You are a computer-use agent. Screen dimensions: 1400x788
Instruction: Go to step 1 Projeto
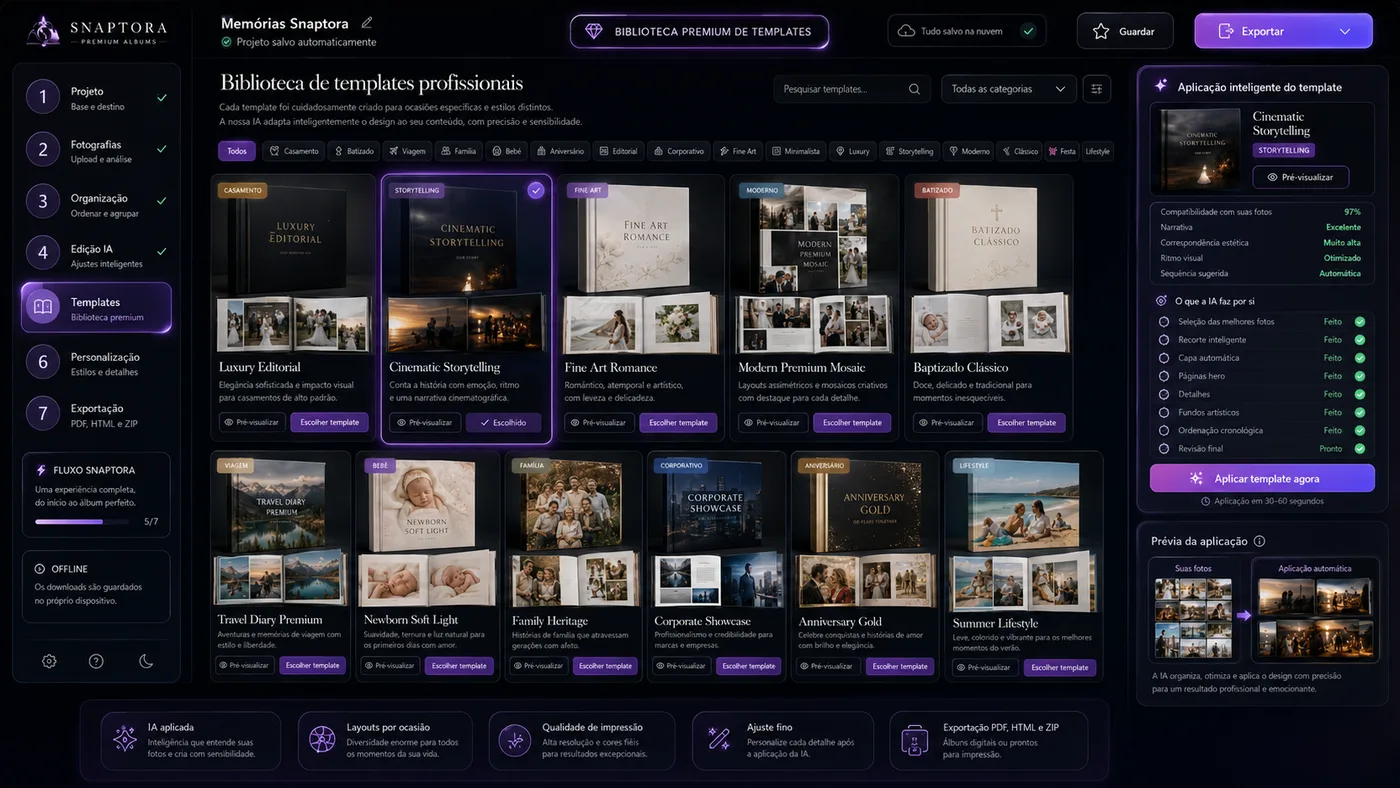pyautogui.click(x=97, y=97)
